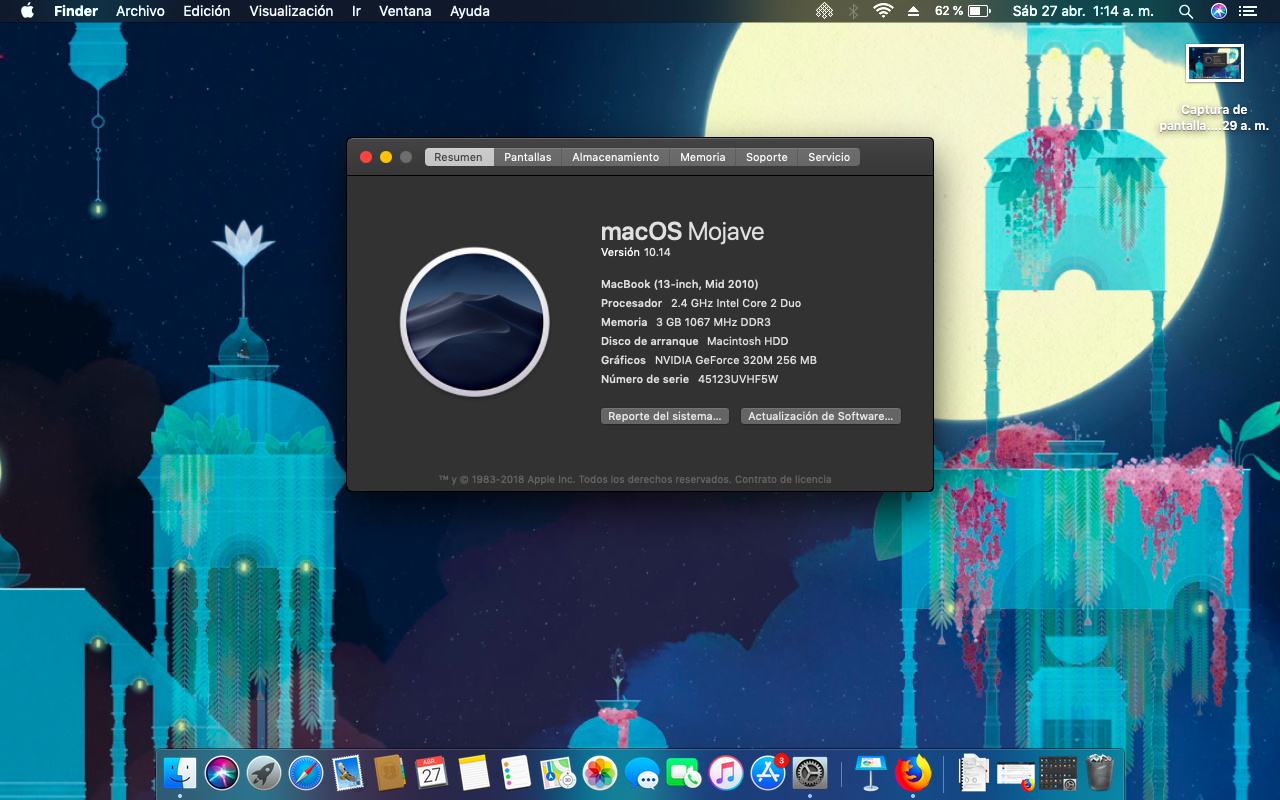
Task: Click the MacBook (13-inch, Mid 2010) text
Action: 680,284
